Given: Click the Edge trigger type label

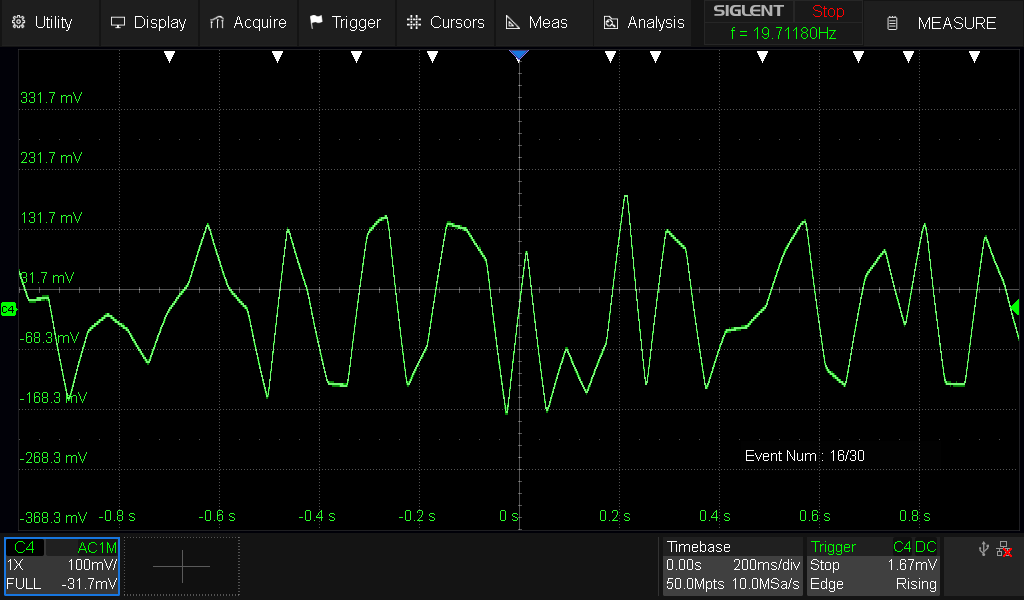Looking at the screenshot, I should 826,584.
